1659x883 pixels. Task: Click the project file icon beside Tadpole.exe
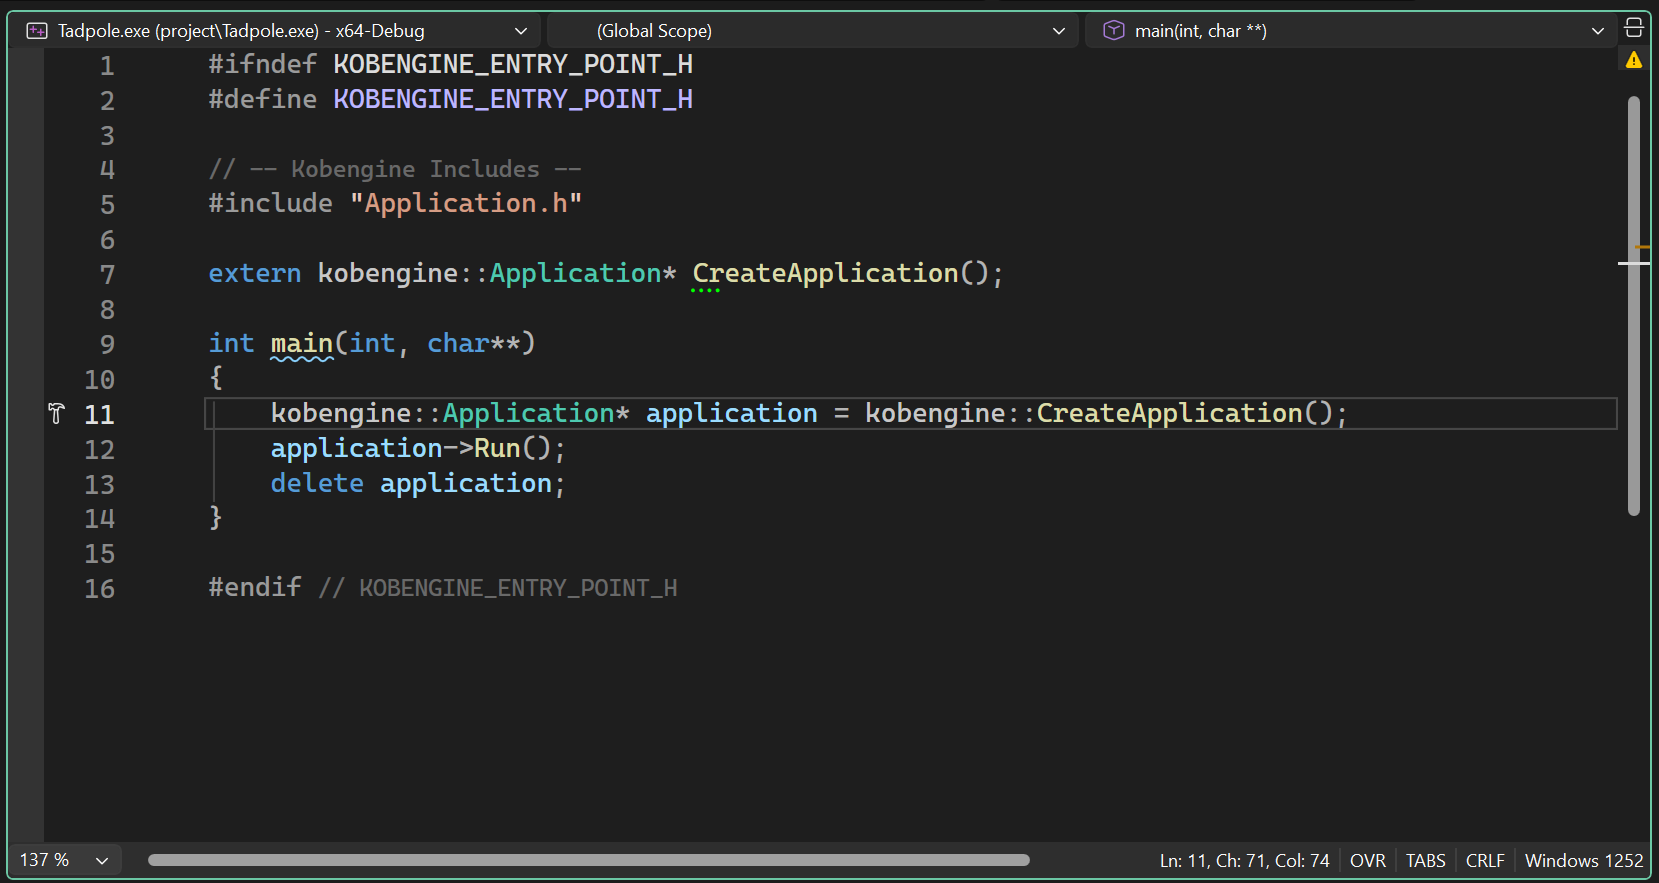37,31
